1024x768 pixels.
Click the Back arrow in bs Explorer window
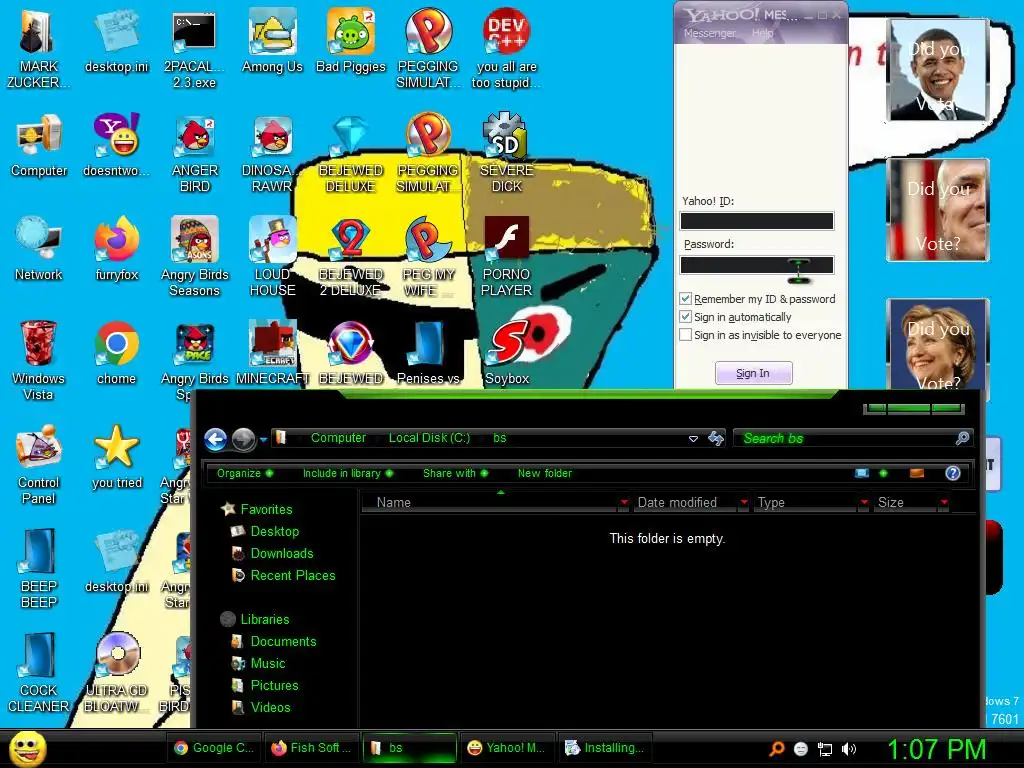(216, 440)
